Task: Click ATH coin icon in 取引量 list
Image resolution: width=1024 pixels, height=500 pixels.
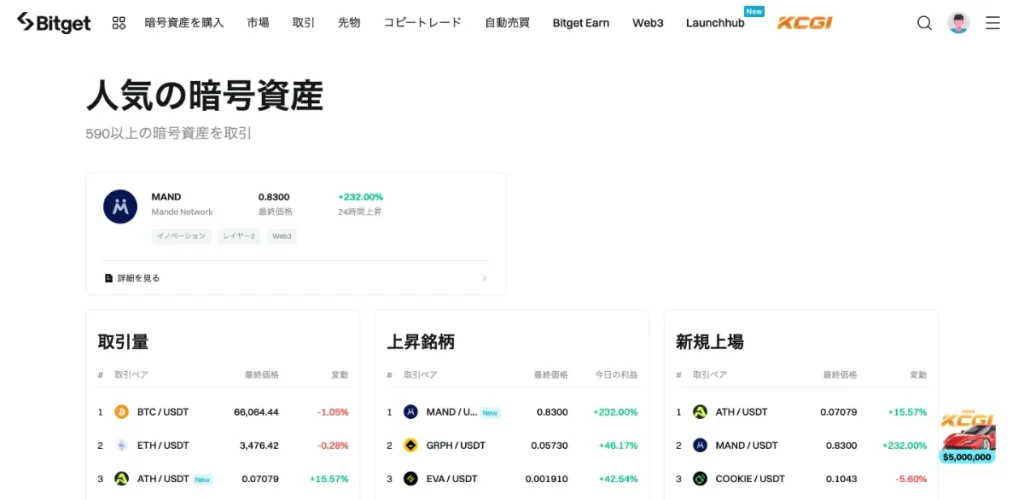Action: click(121, 478)
